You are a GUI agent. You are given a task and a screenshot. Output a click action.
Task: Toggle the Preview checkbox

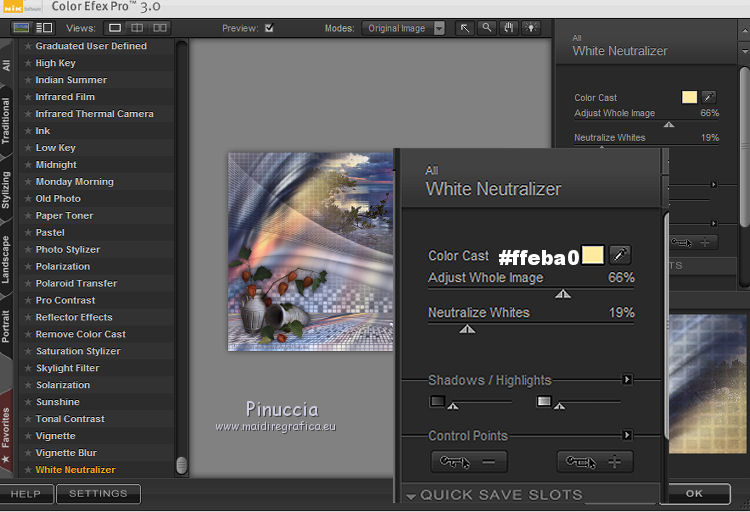point(269,28)
